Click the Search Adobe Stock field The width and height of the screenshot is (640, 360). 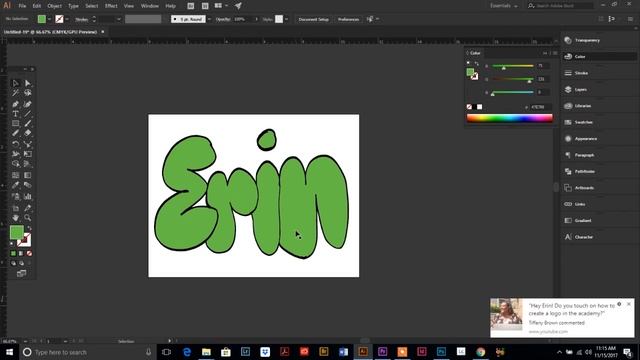point(561,6)
